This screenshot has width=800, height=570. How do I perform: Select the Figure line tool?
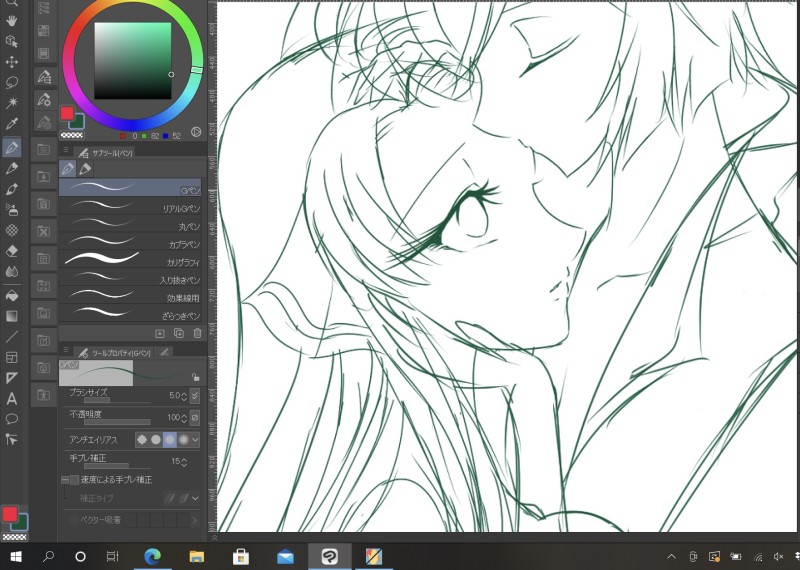coord(12,337)
